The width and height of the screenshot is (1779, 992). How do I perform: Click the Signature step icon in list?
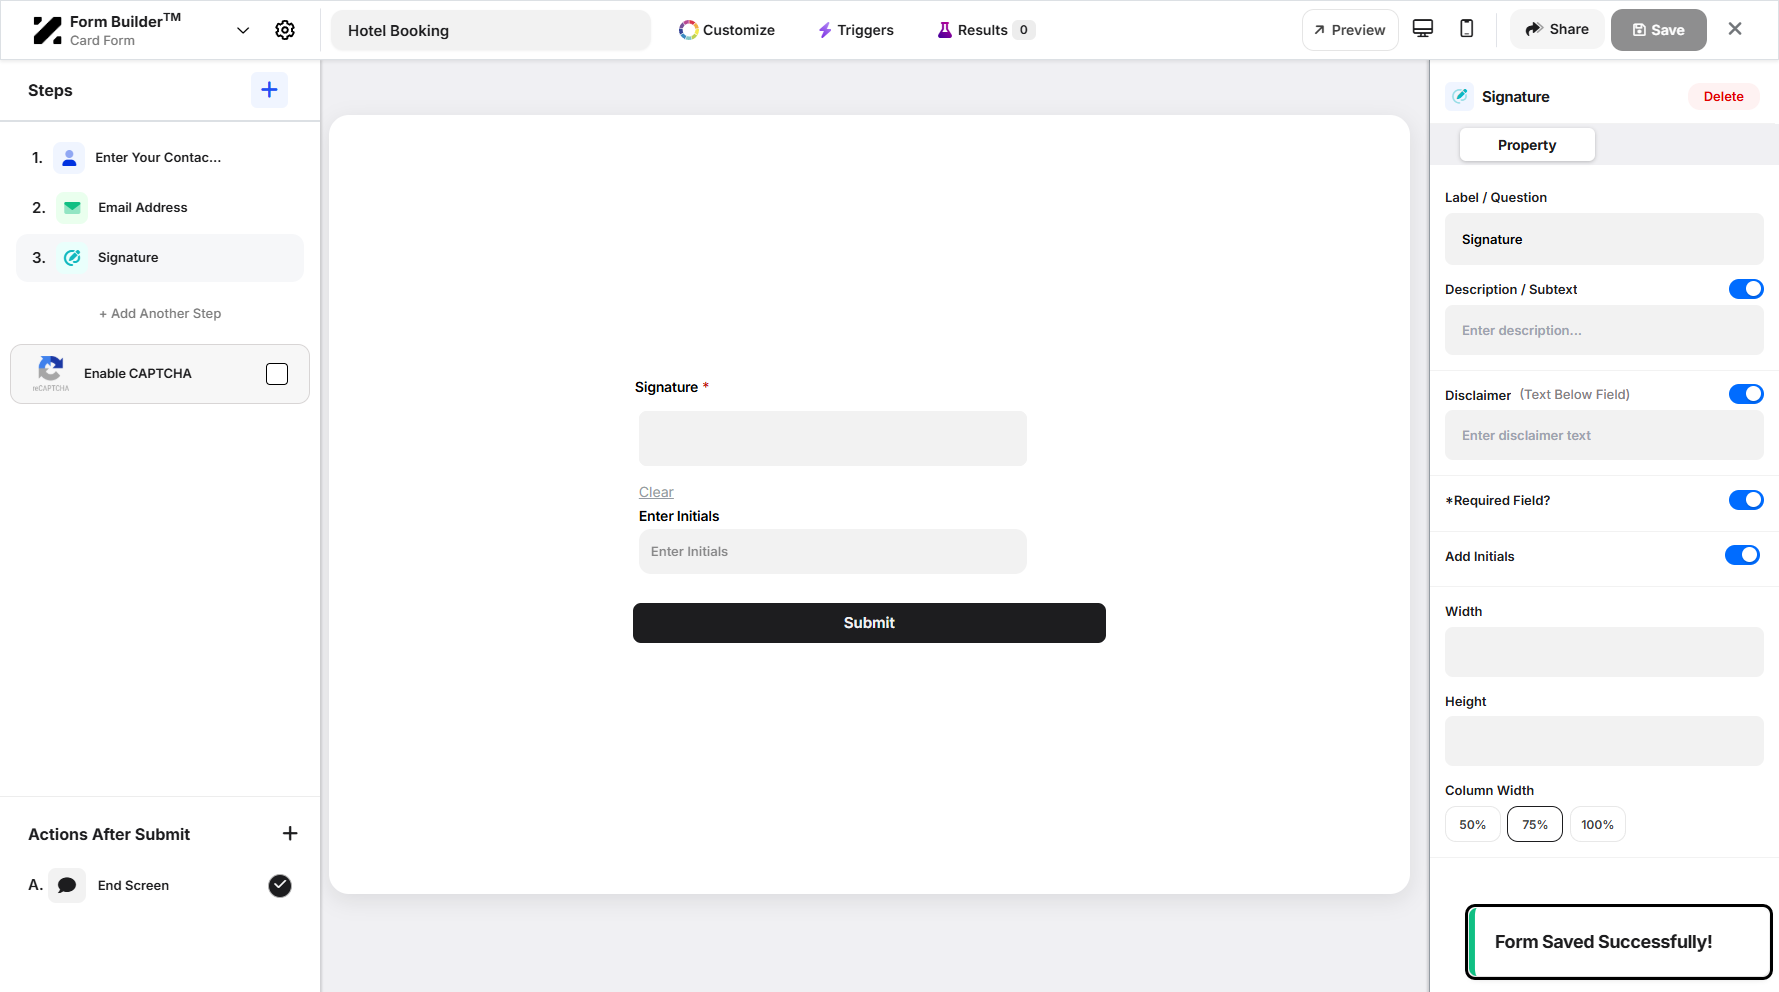coord(72,258)
